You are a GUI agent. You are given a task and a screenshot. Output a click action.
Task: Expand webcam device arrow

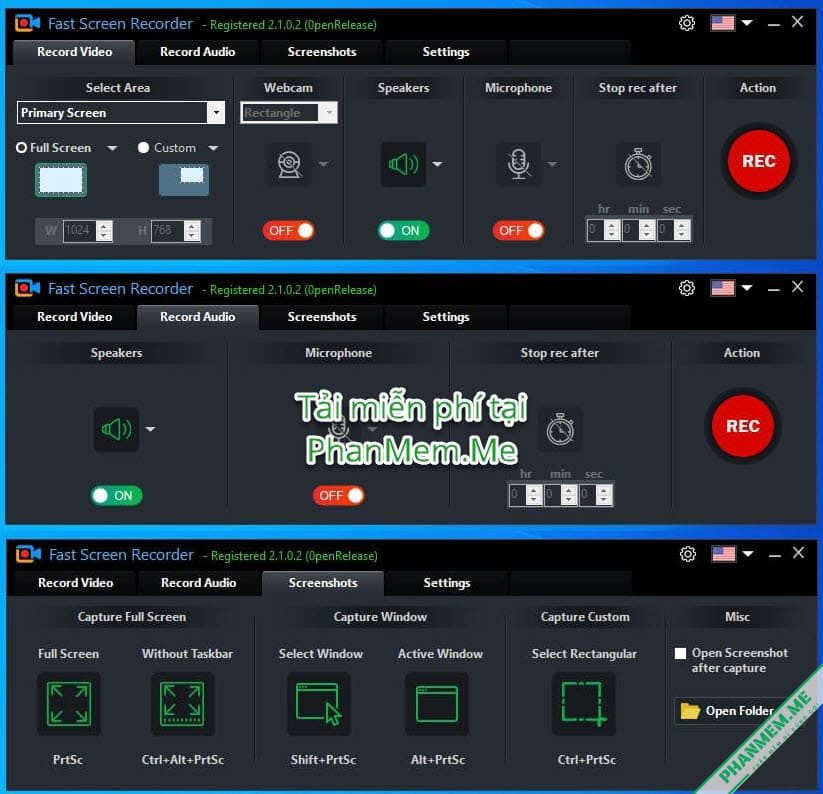[x=324, y=164]
